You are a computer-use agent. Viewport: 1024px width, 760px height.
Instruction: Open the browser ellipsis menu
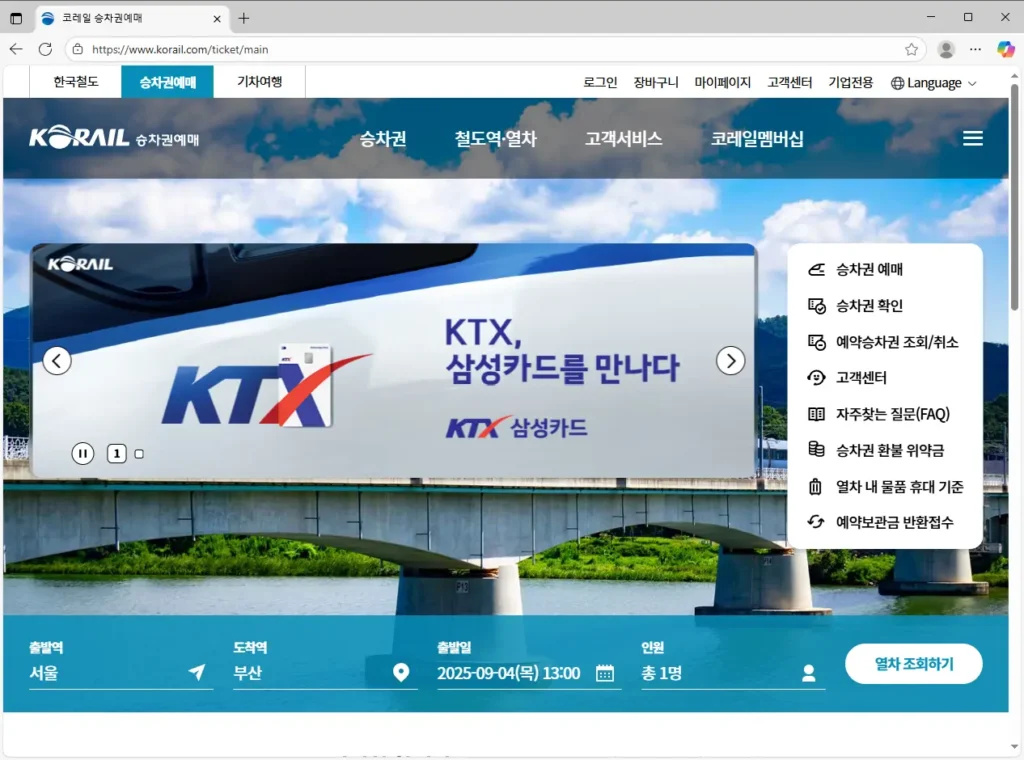(975, 48)
